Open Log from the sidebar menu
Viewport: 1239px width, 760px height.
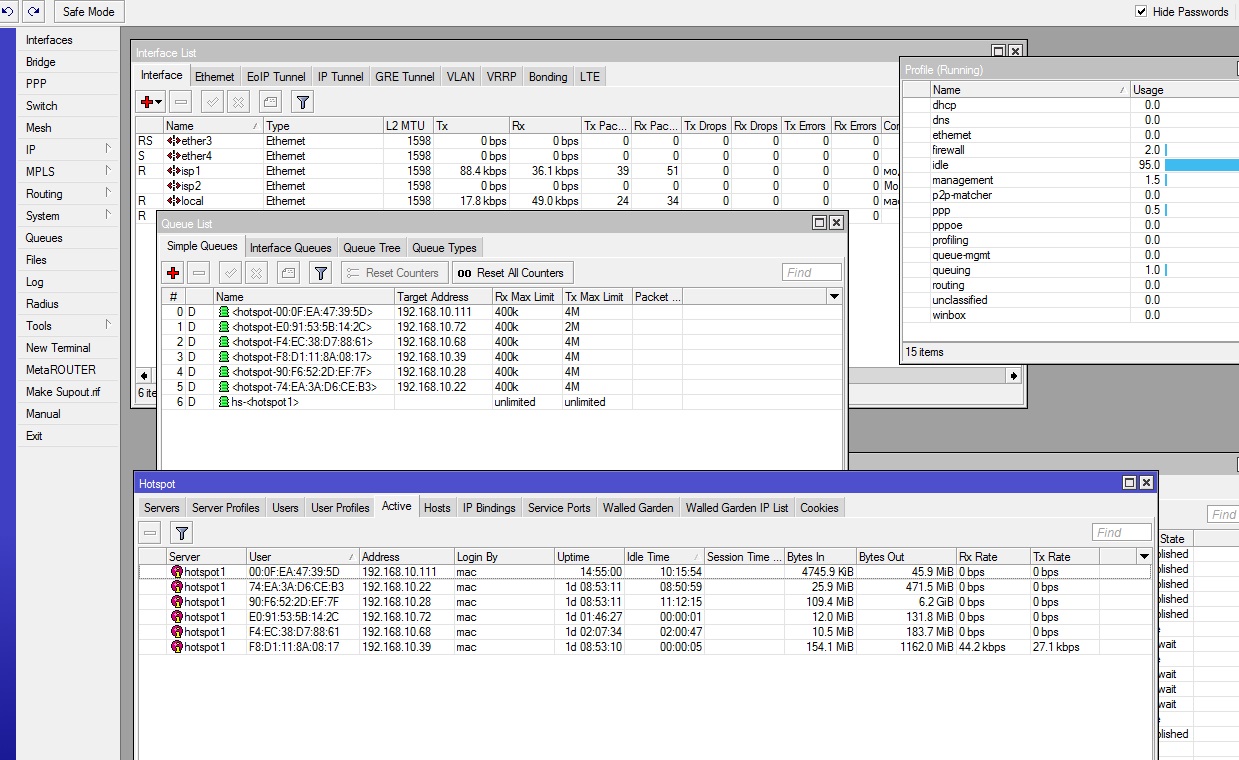coord(35,282)
